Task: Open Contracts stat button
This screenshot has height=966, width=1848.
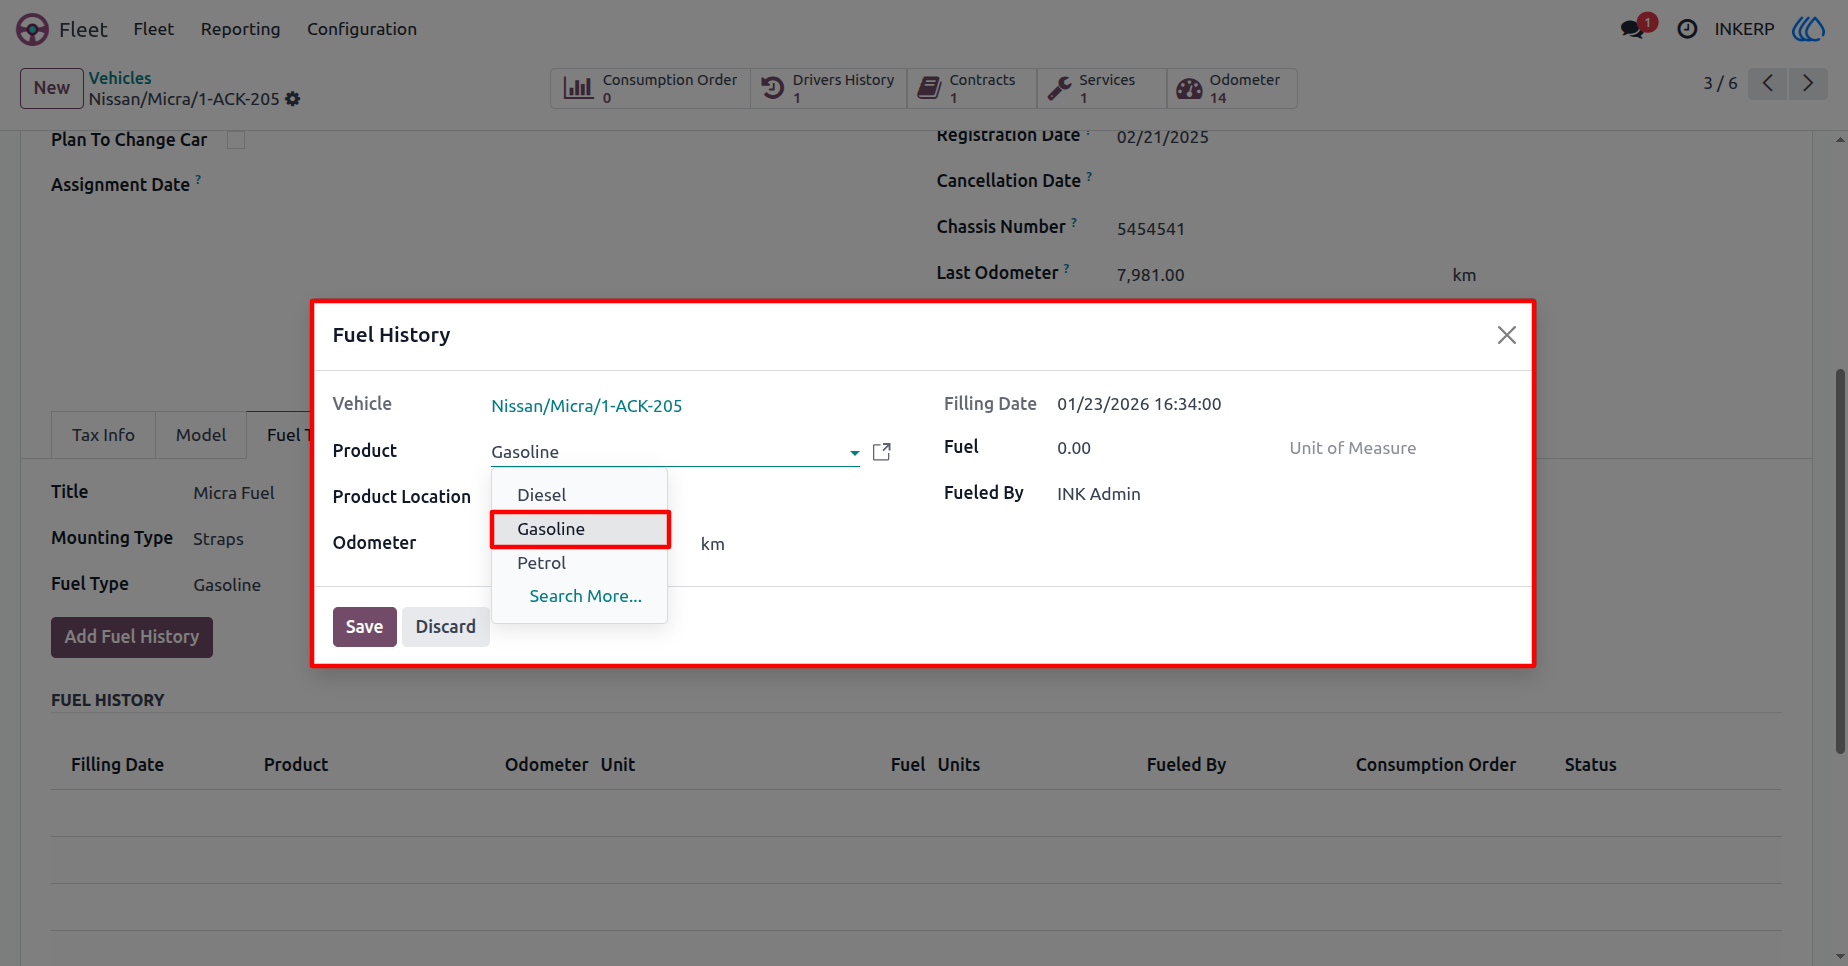Action: click(x=971, y=88)
